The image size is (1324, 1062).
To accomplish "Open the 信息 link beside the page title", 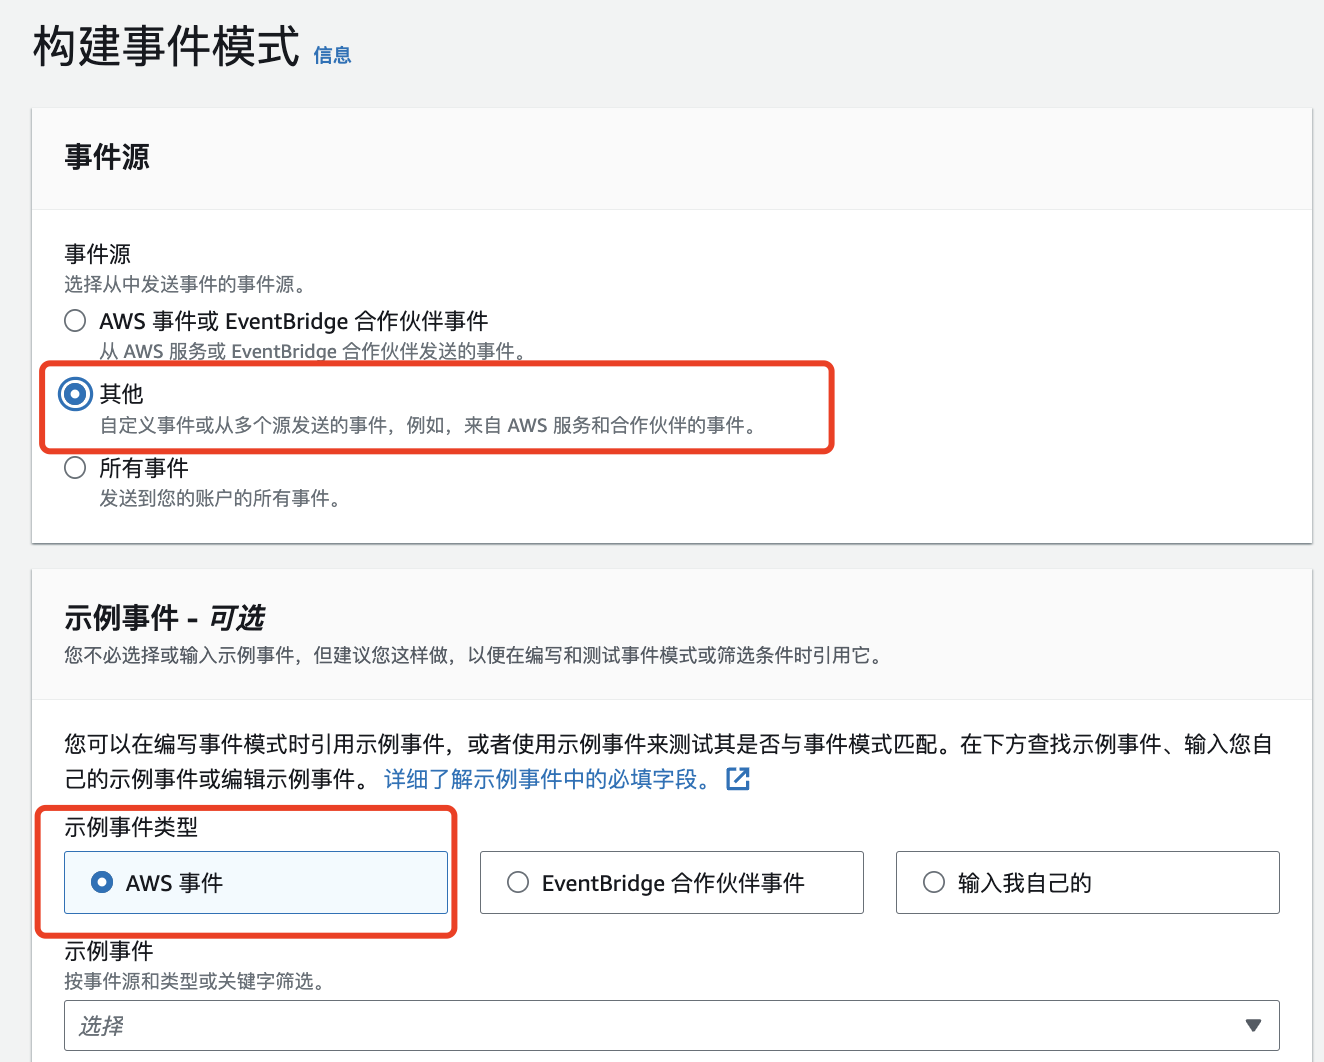I will [332, 56].
